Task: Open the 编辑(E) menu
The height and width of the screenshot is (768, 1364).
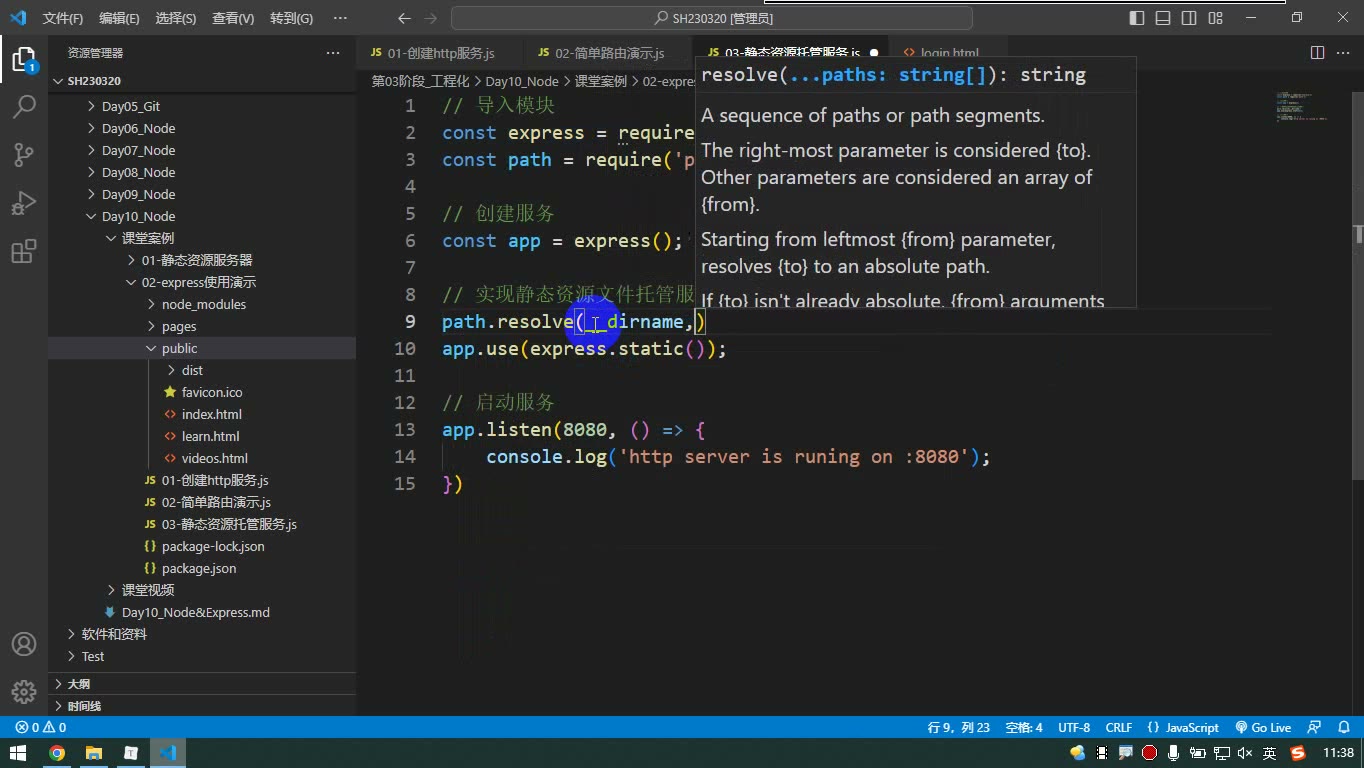Action: coord(119,18)
